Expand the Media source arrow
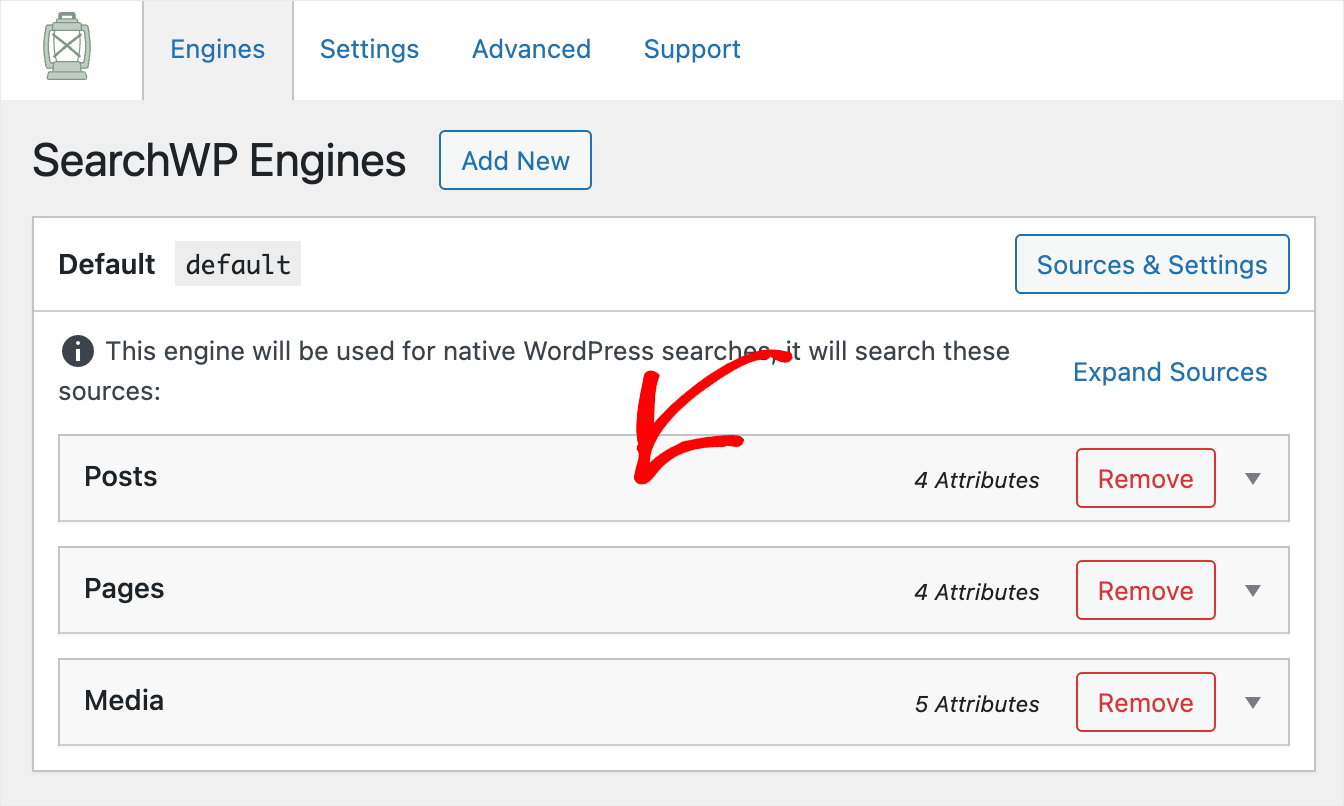 (1253, 703)
